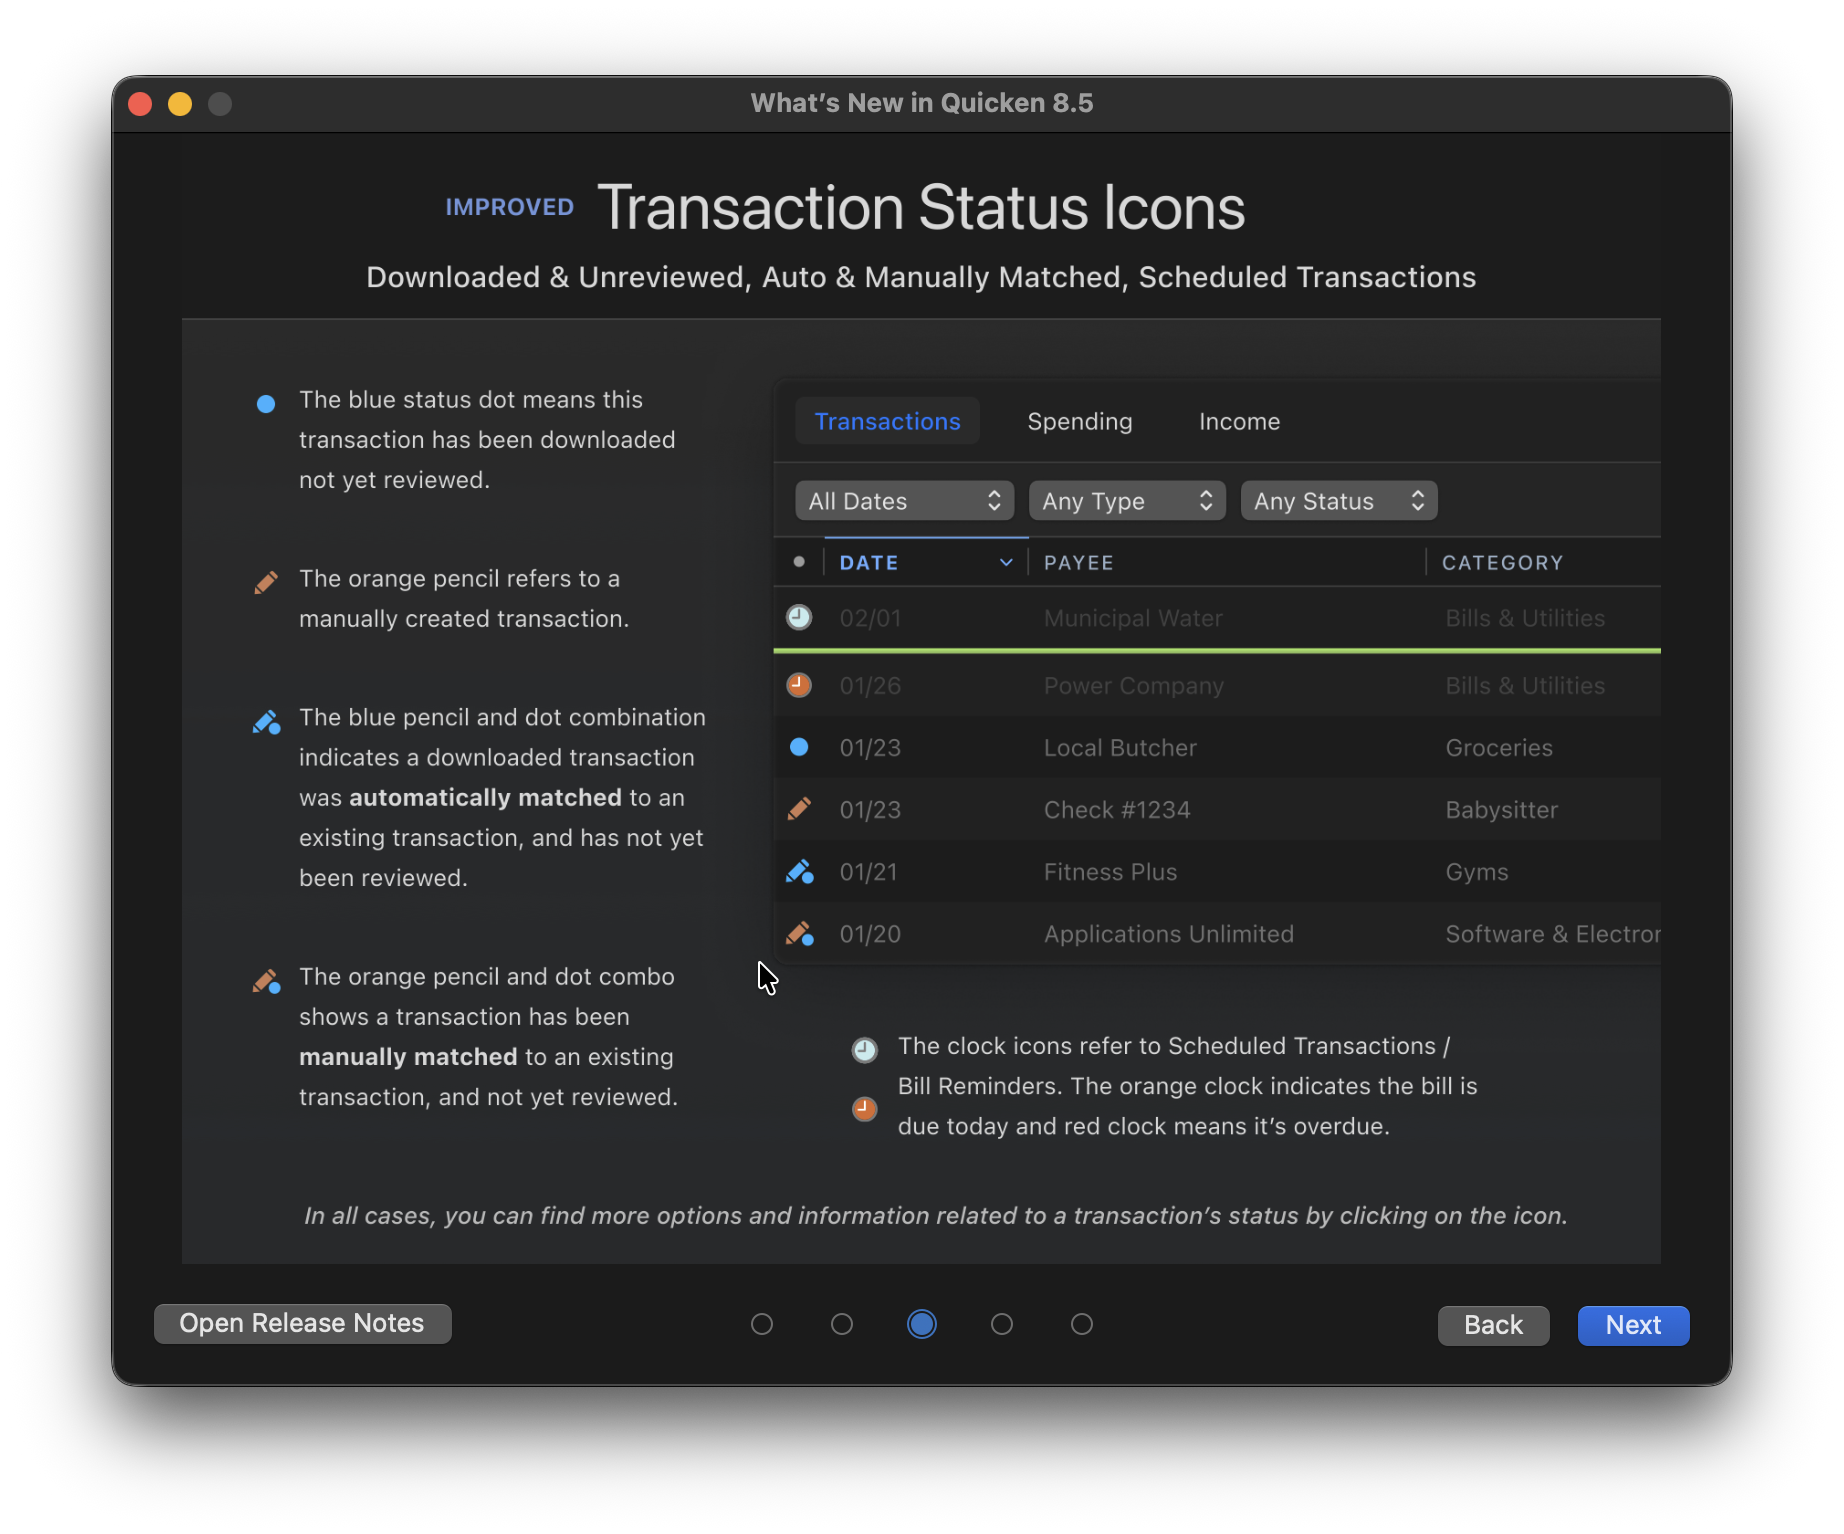Image resolution: width=1844 pixels, height=1534 pixels.
Task: Click the blue pencil and dot legend icon
Action: tap(266, 722)
